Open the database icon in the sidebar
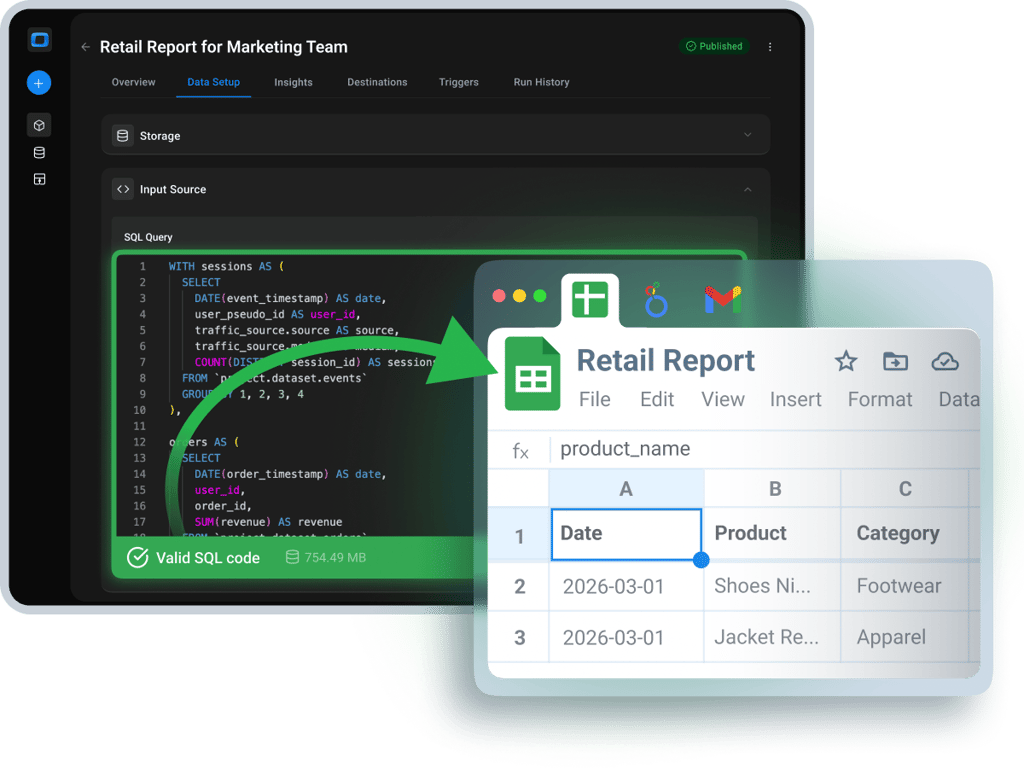This screenshot has height=768, width=1024. (39, 153)
